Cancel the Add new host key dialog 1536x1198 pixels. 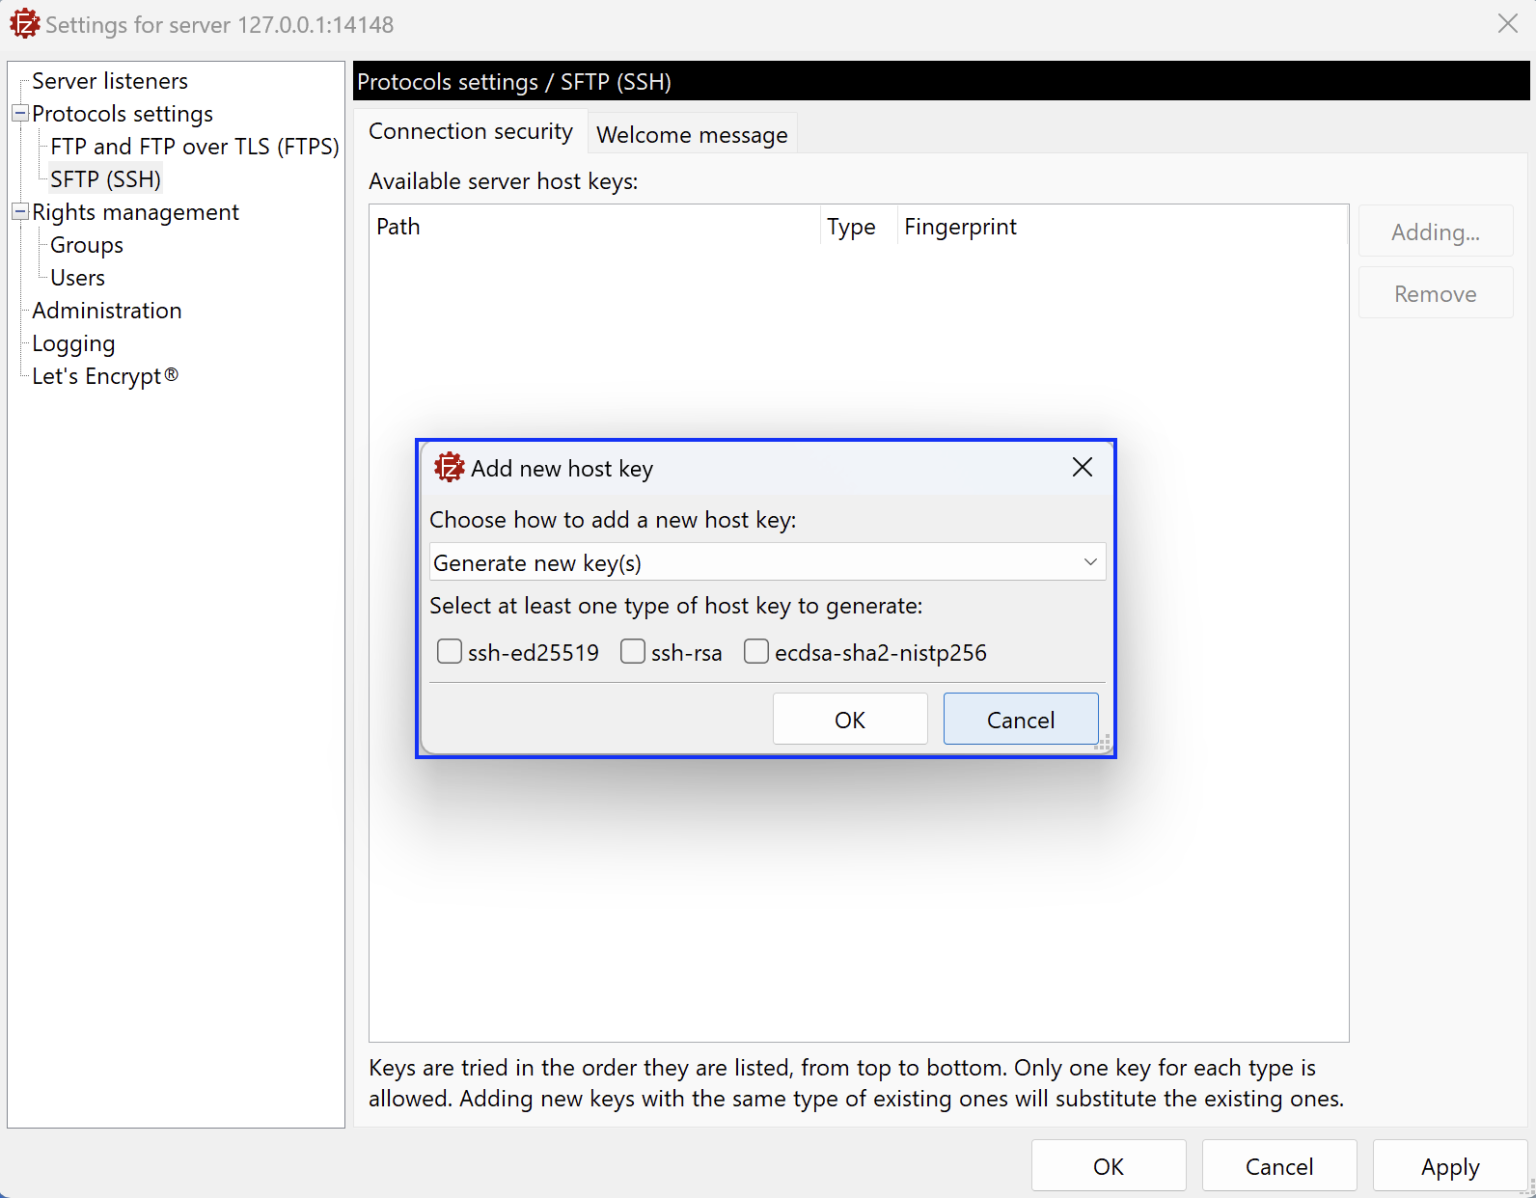(x=1020, y=719)
